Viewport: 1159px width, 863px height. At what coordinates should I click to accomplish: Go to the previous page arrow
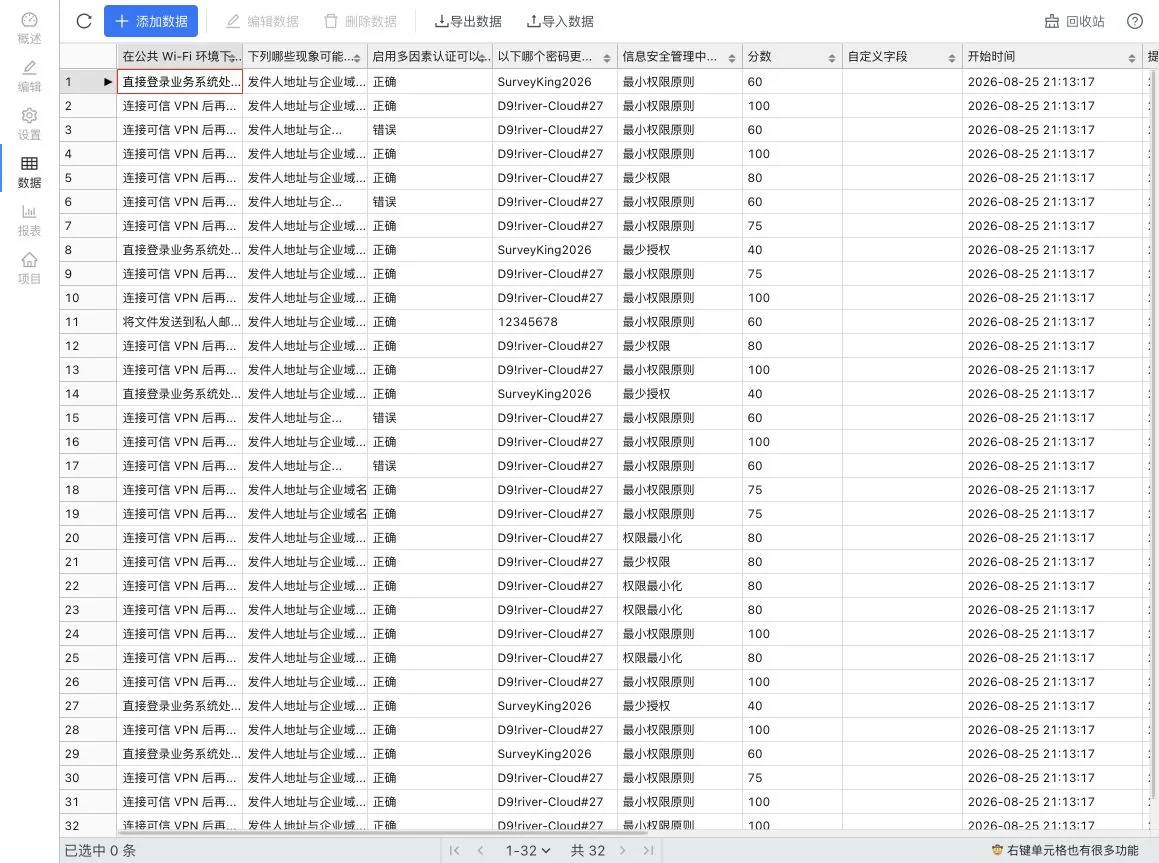coord(480,850)
